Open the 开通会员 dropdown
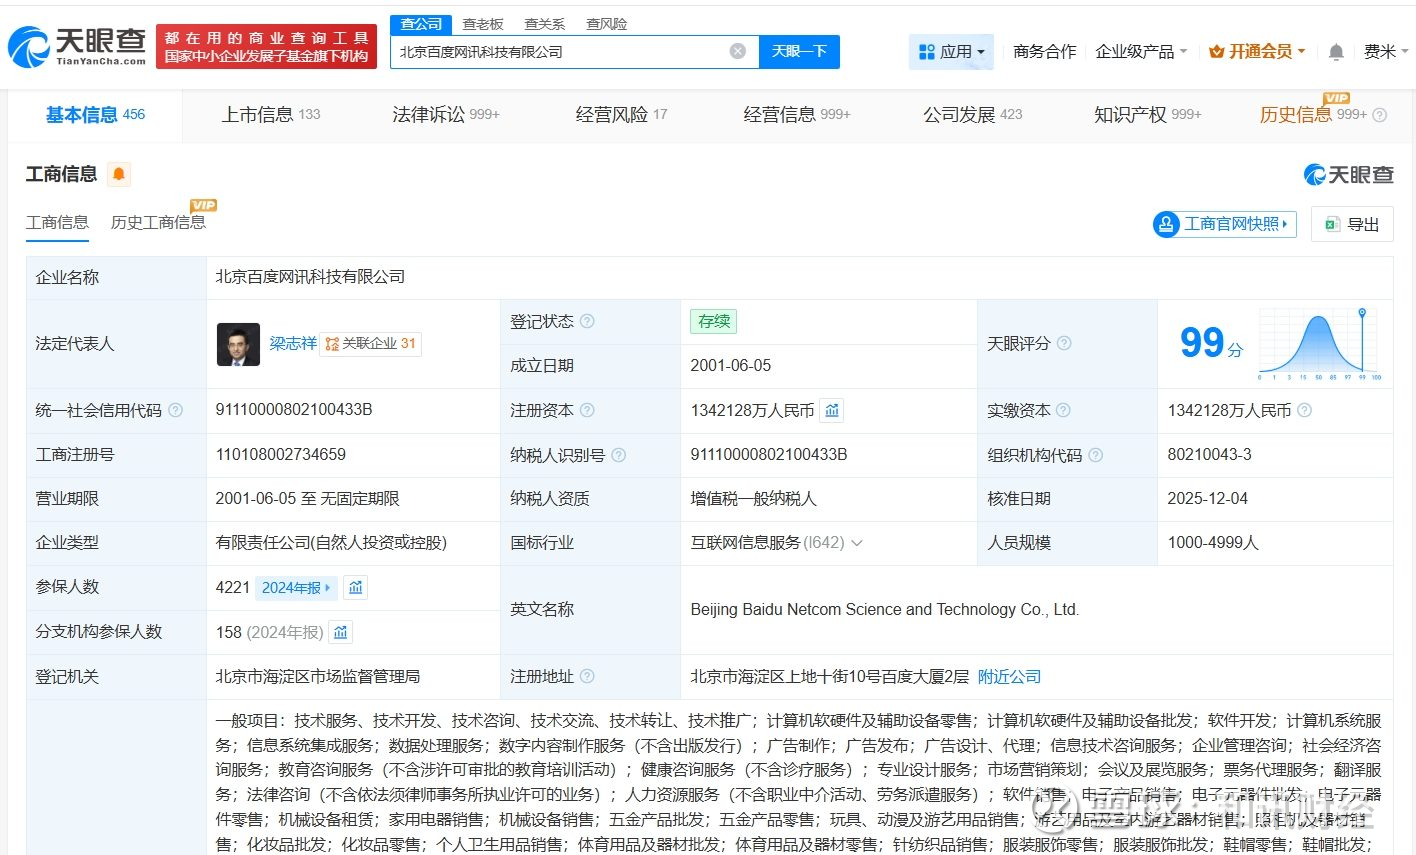 click(1257, 52)
